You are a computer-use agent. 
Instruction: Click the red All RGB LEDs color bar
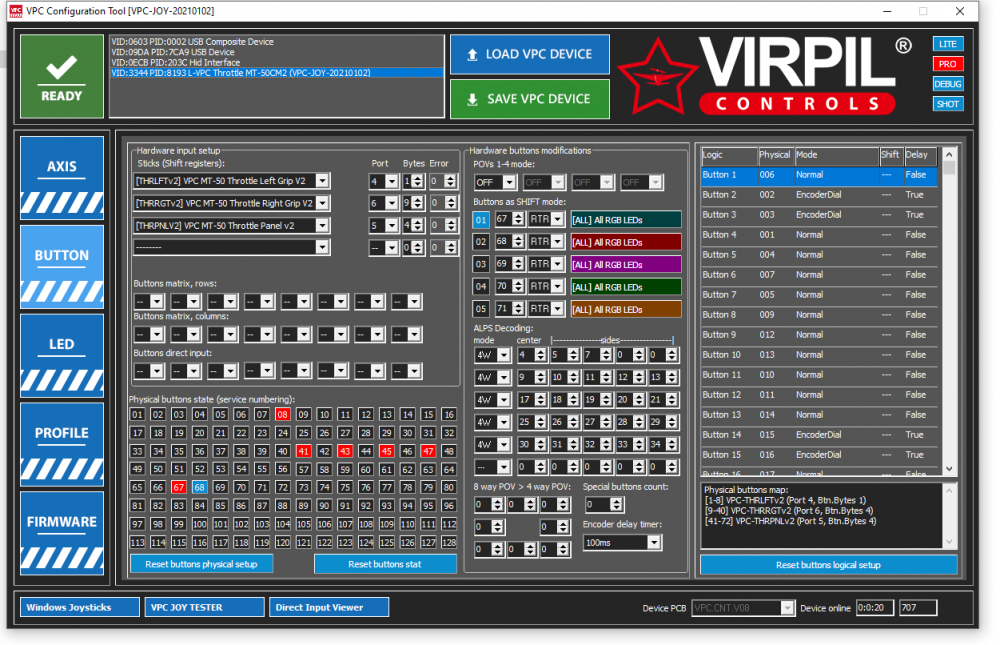(x=625, y=242)
